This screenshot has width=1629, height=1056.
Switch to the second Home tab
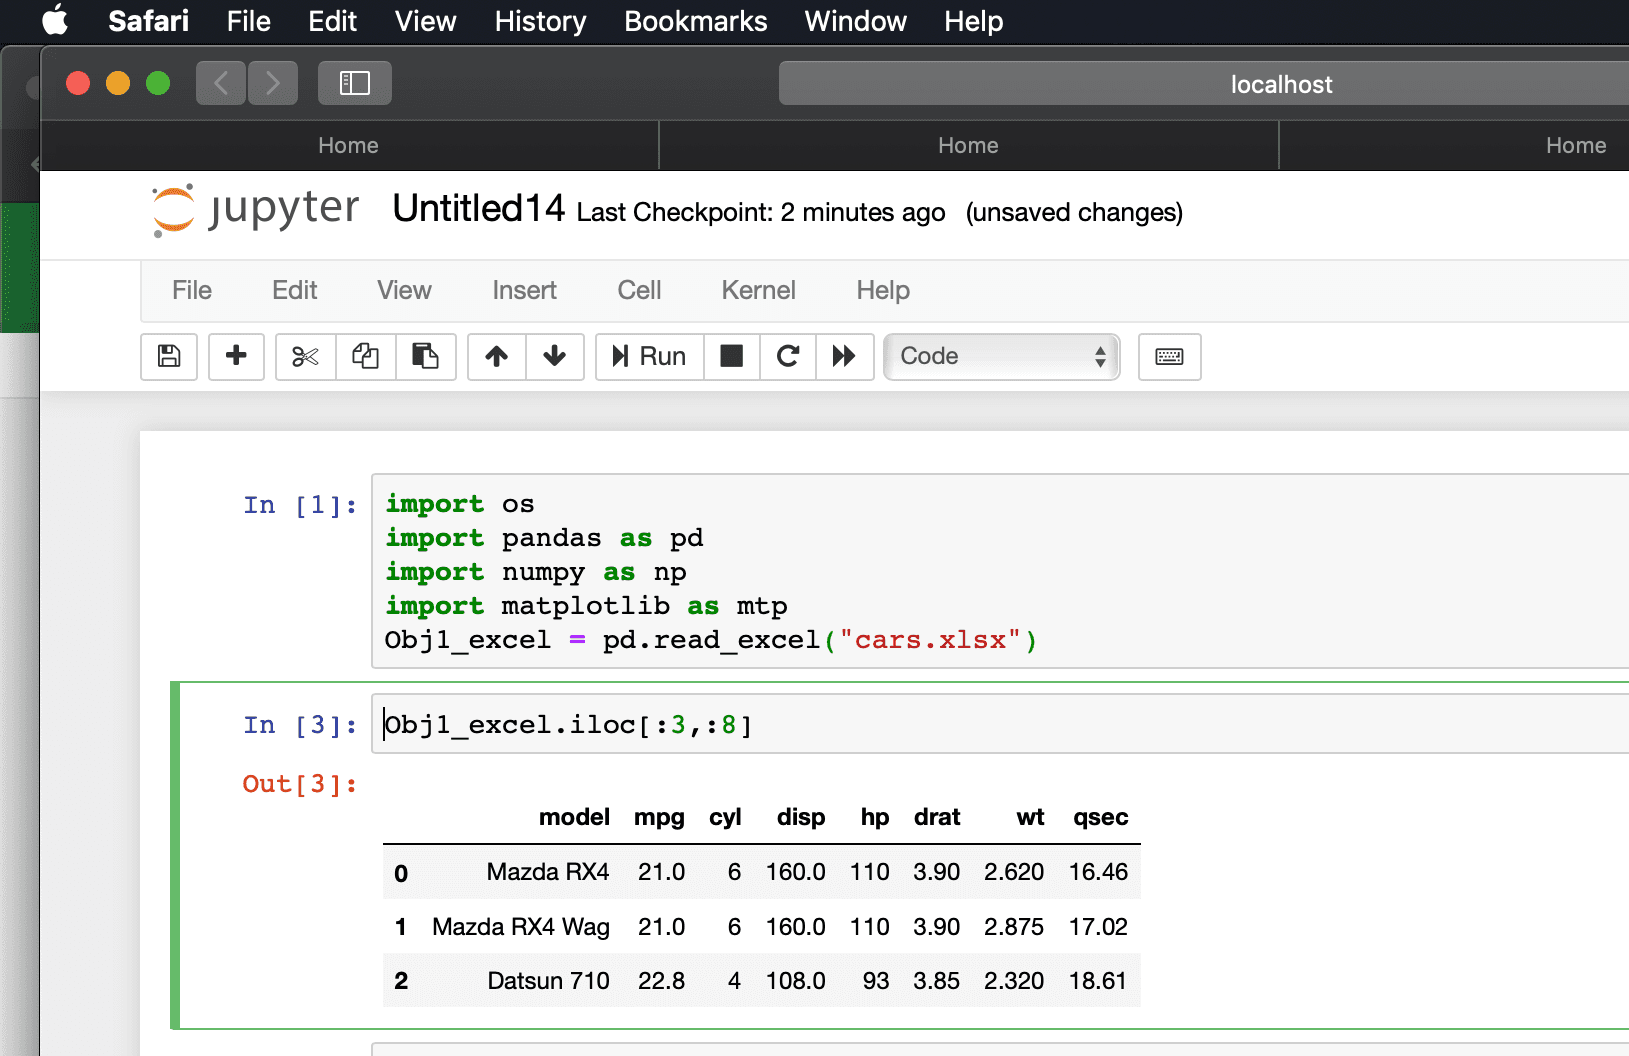pyautogui.click(x=968, y=145)
